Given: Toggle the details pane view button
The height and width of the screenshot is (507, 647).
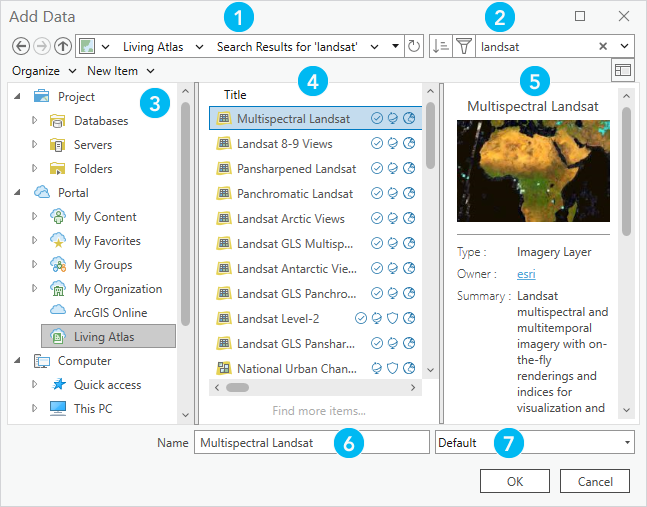Looking at the screenshot, I should coord(624,71).
